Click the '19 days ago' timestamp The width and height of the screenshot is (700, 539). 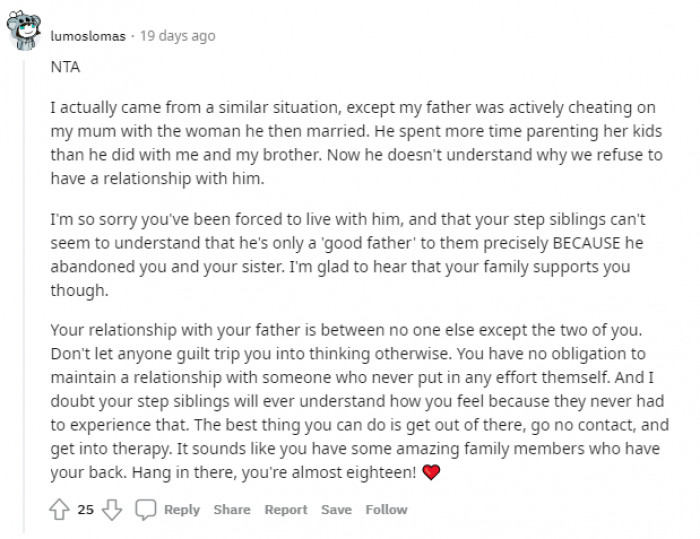click(x=178, y=36)
